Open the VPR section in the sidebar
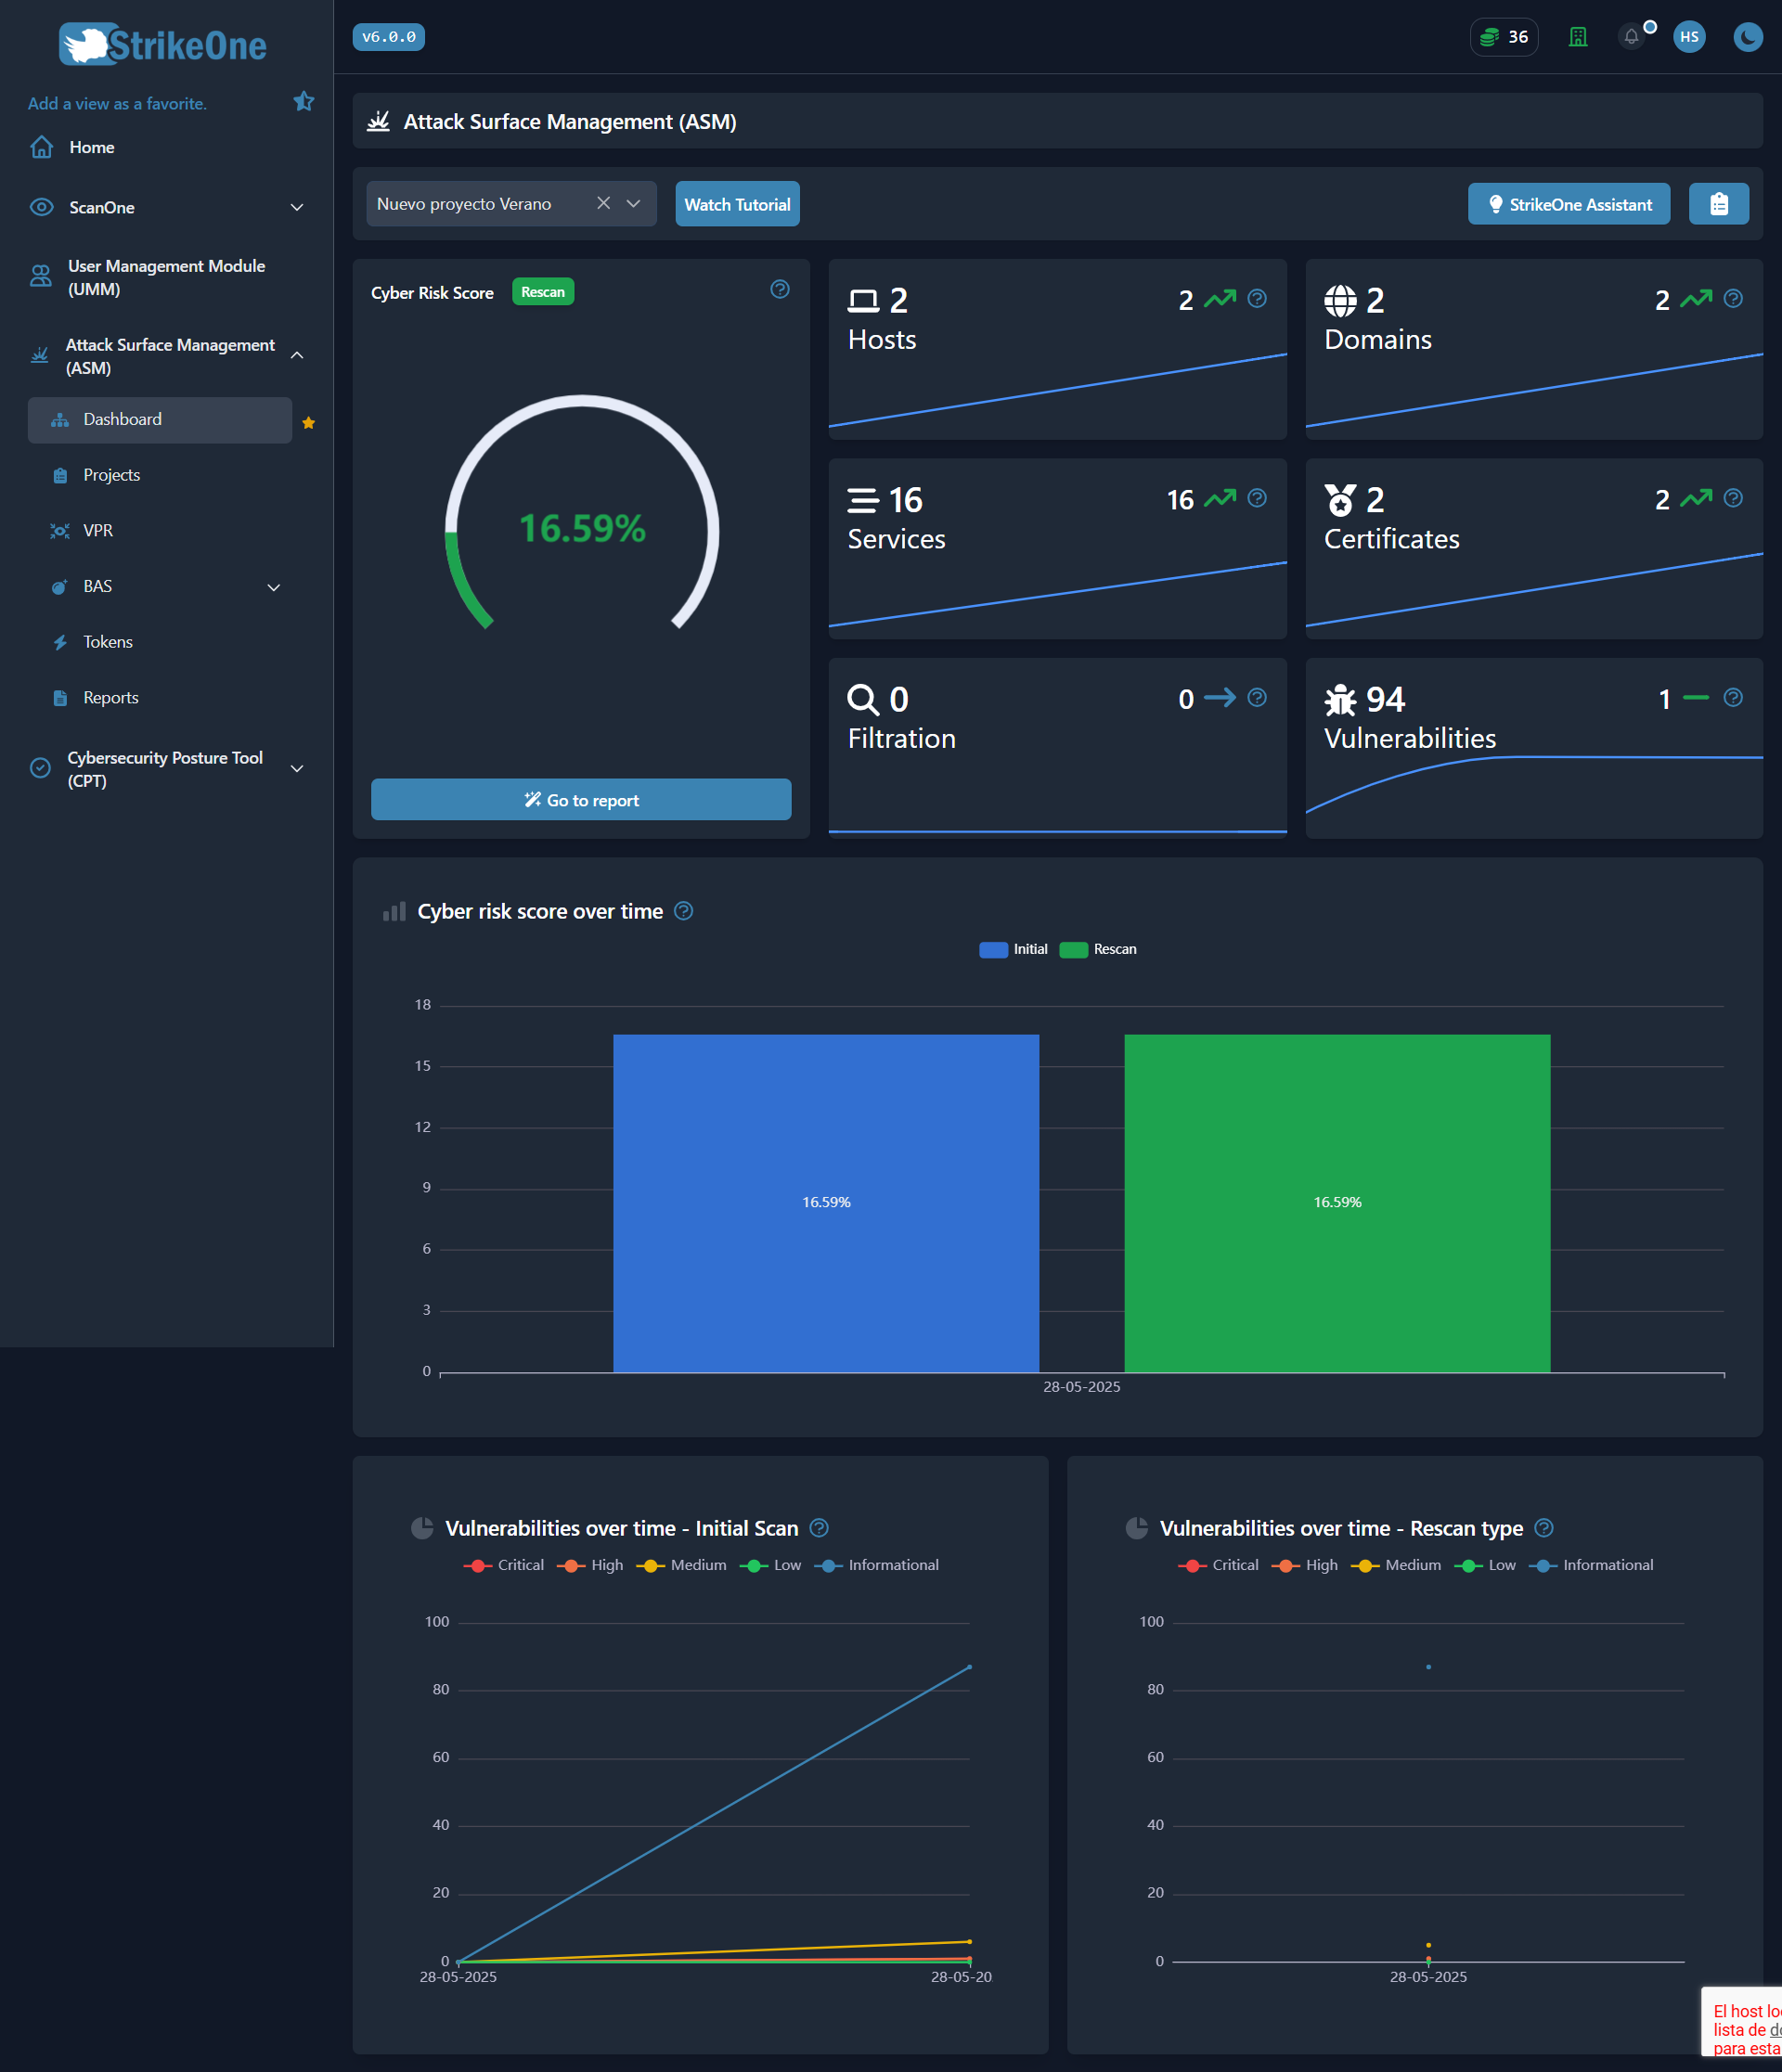This screenshot has height=2072, width=1782. coord(97,530)
